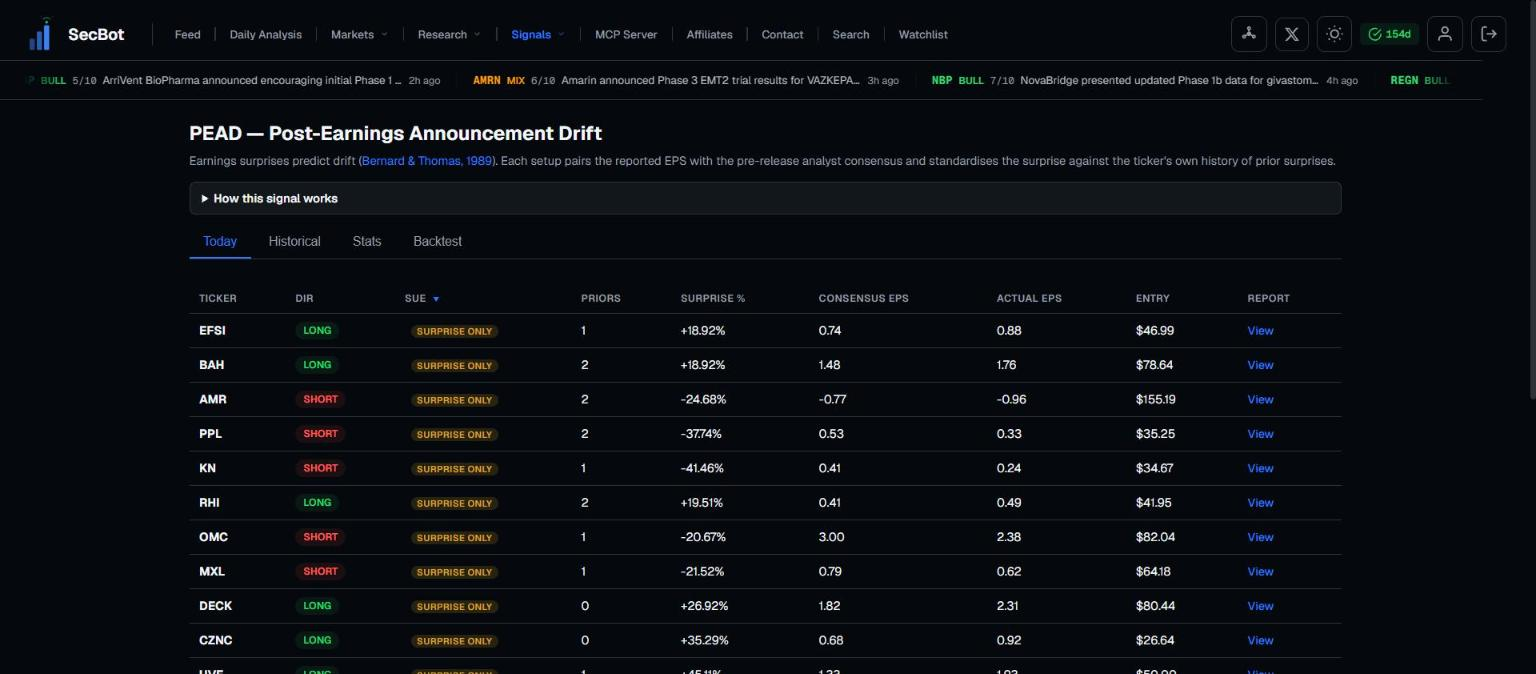Go to the Feed page

pos(187,34)
